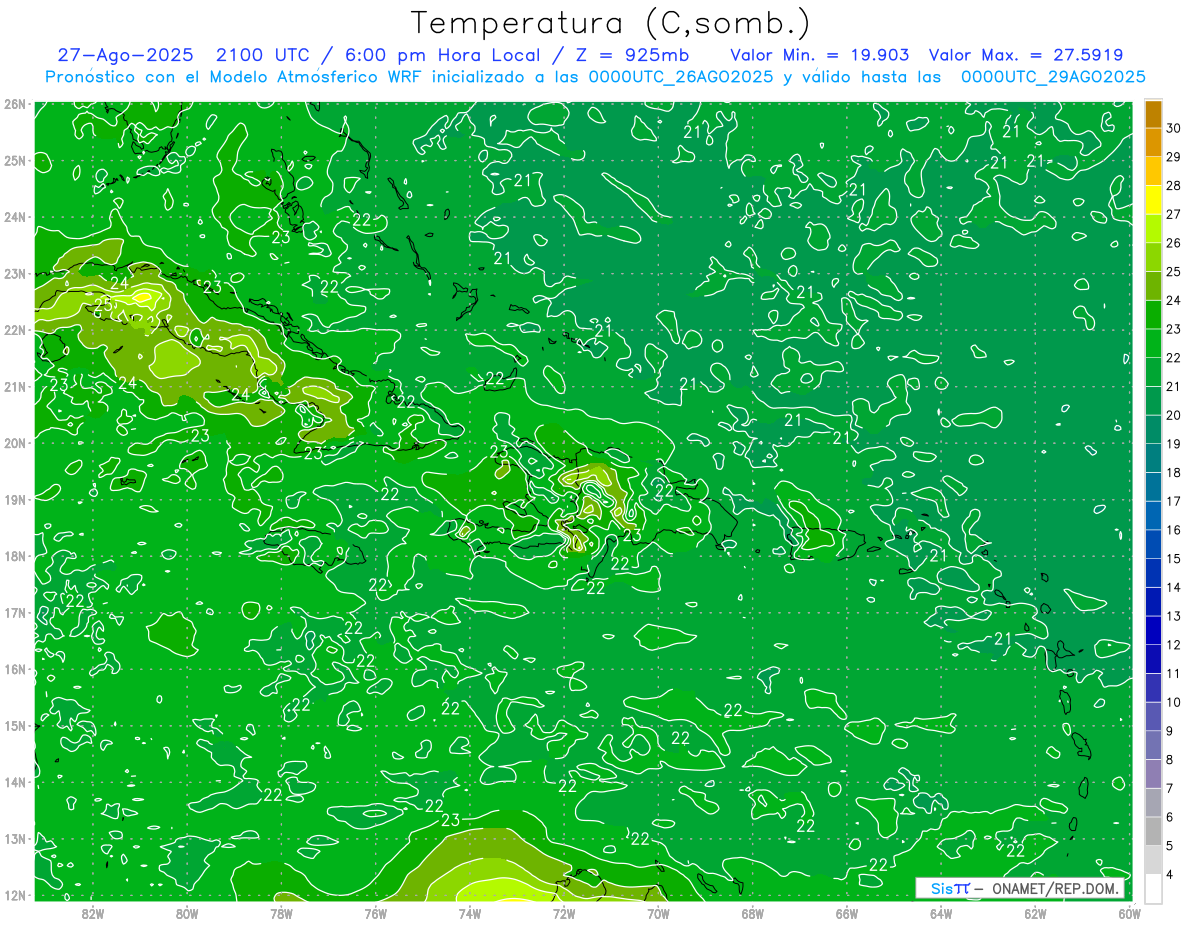Click the "Valor Min. = 19.903" readout
Viewport: 1200px width, 927px height.
pos(819,55)
